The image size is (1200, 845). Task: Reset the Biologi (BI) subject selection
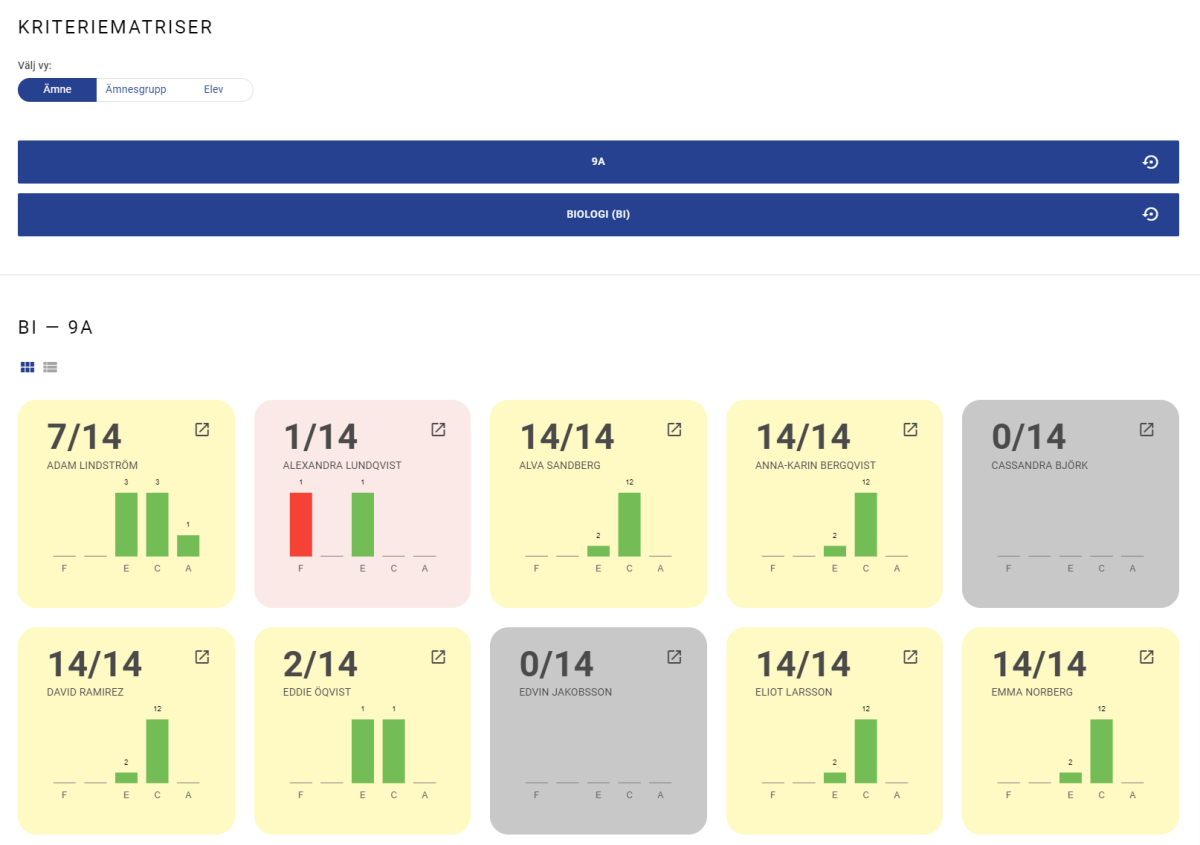(1150, 214)
